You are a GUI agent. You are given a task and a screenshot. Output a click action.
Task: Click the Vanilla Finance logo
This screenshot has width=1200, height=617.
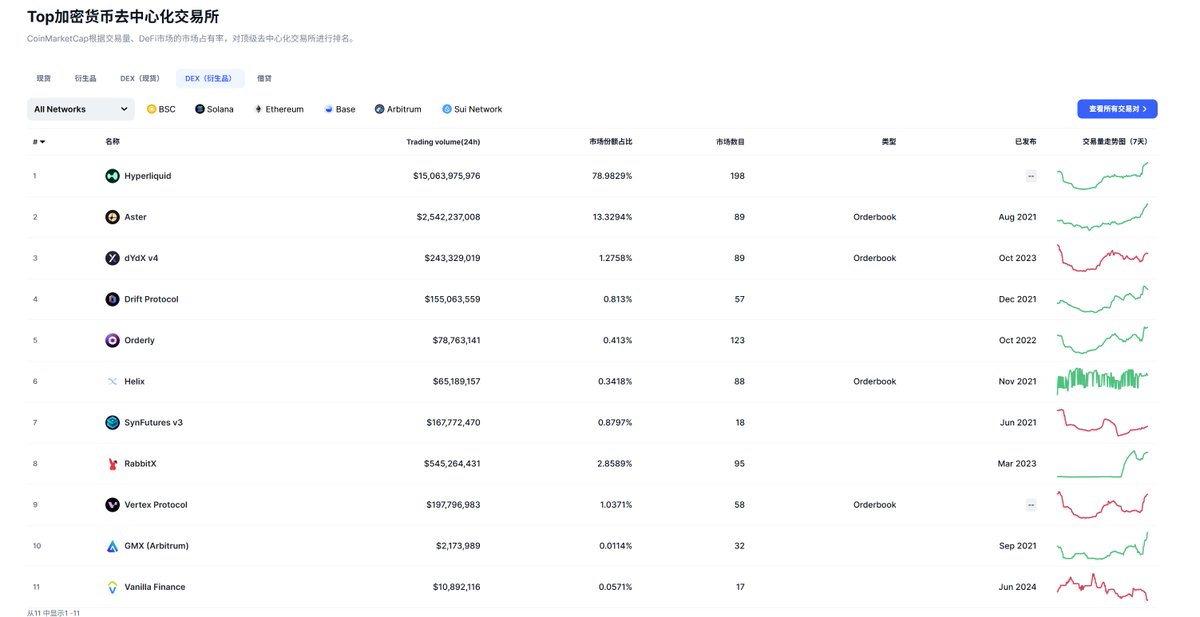112,587
